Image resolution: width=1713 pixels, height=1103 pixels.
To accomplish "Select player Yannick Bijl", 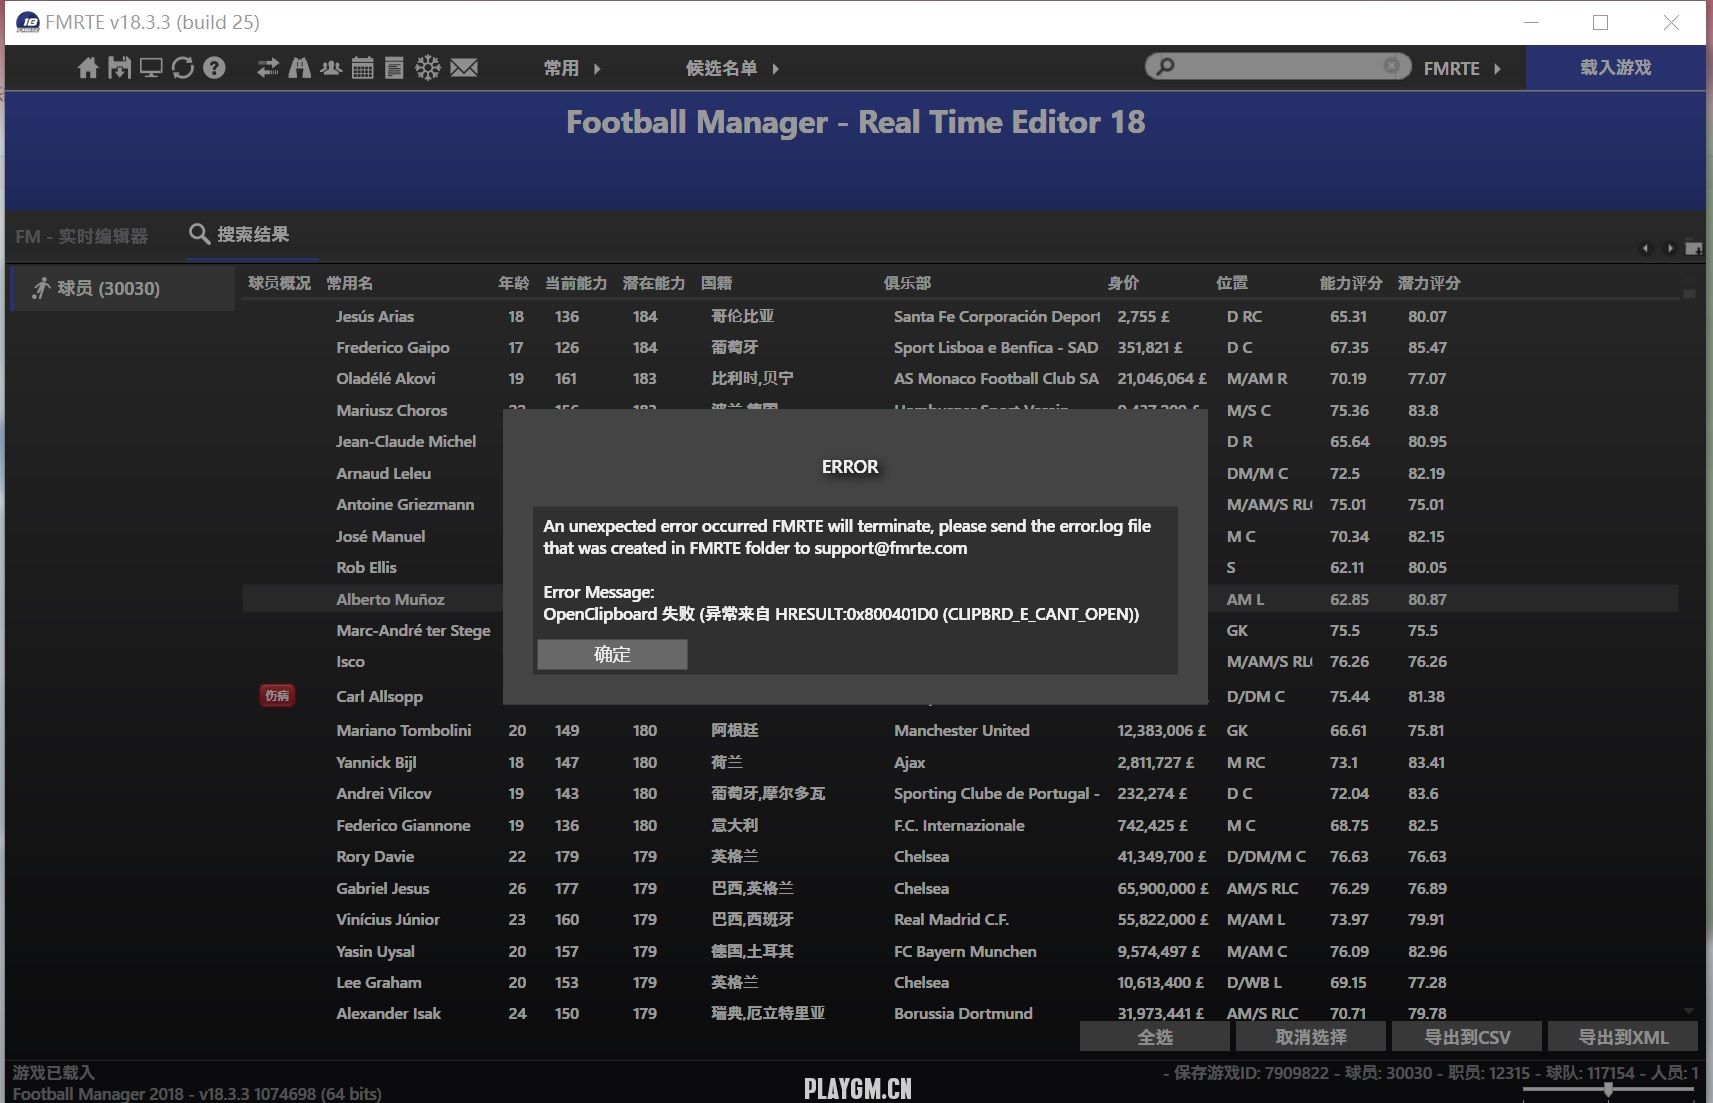I will tap(376, 762).
